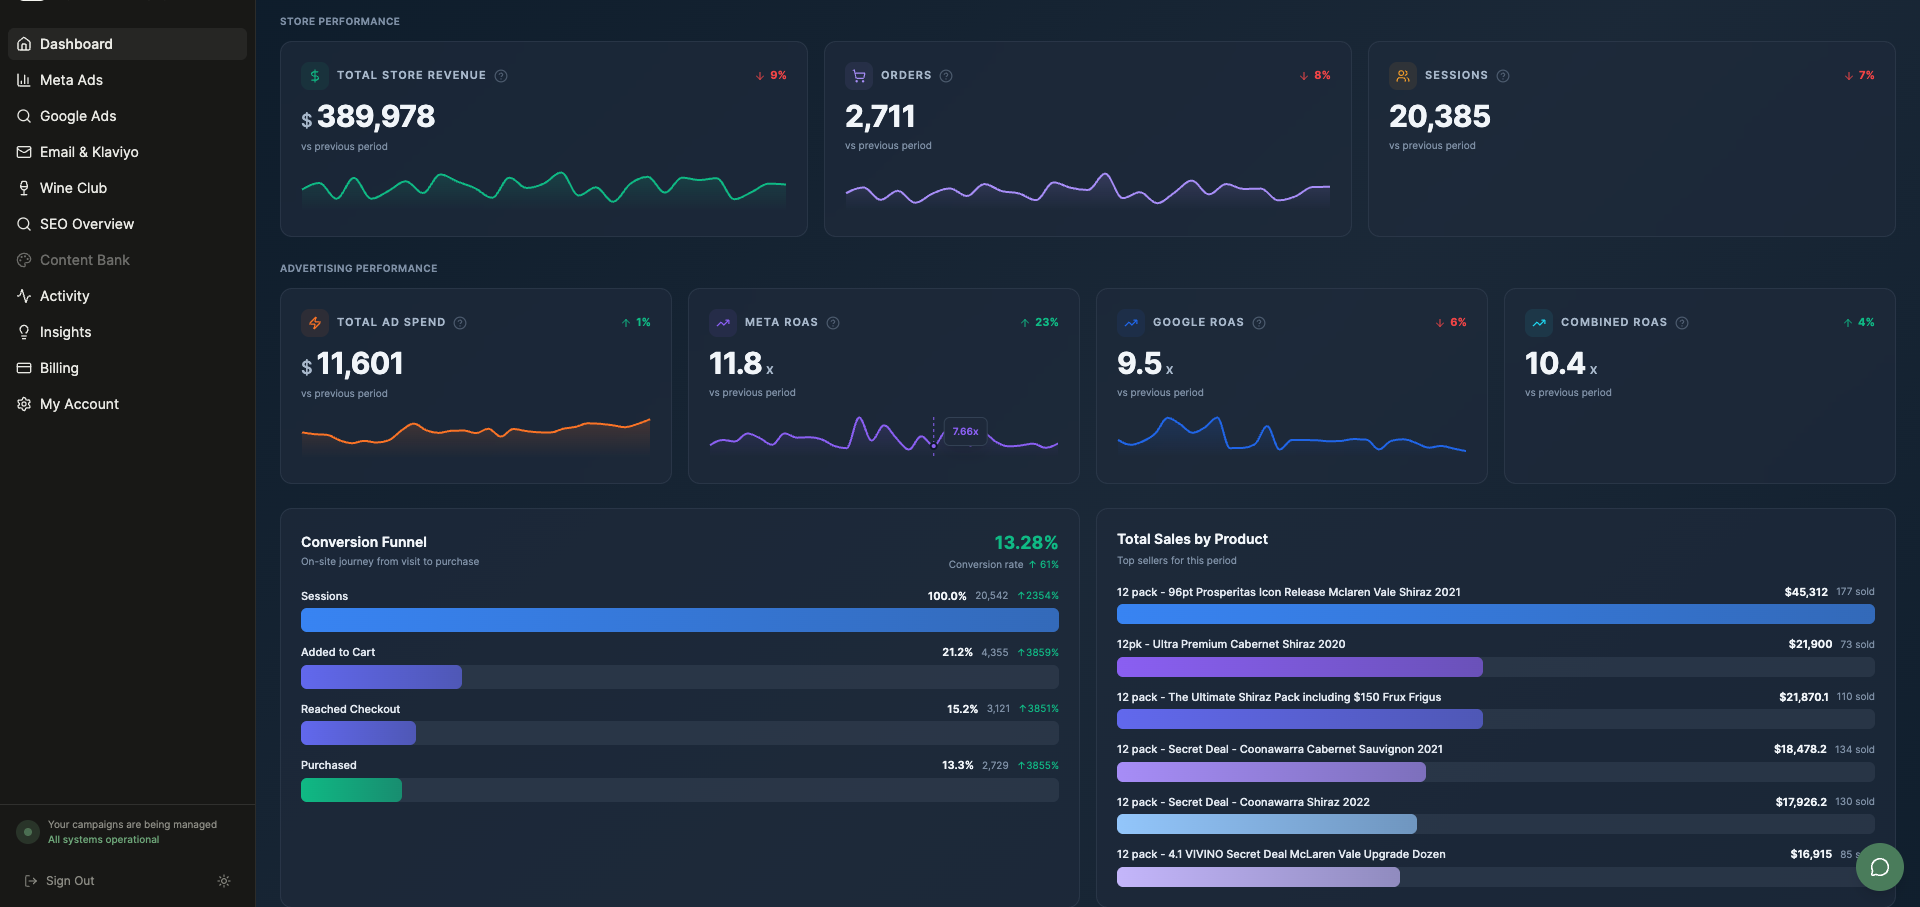Click the $389,978 revenue value

pyautogui.click(x=368, y=117)
